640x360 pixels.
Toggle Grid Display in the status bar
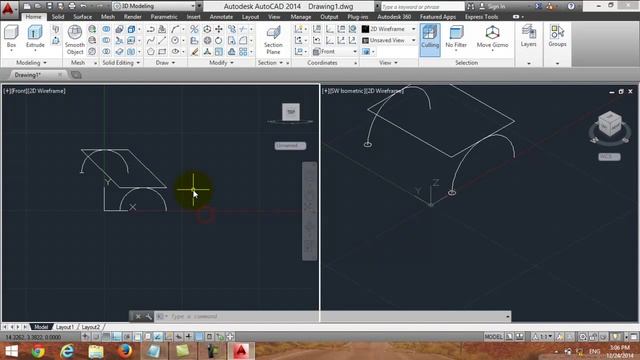pos(106,337)
